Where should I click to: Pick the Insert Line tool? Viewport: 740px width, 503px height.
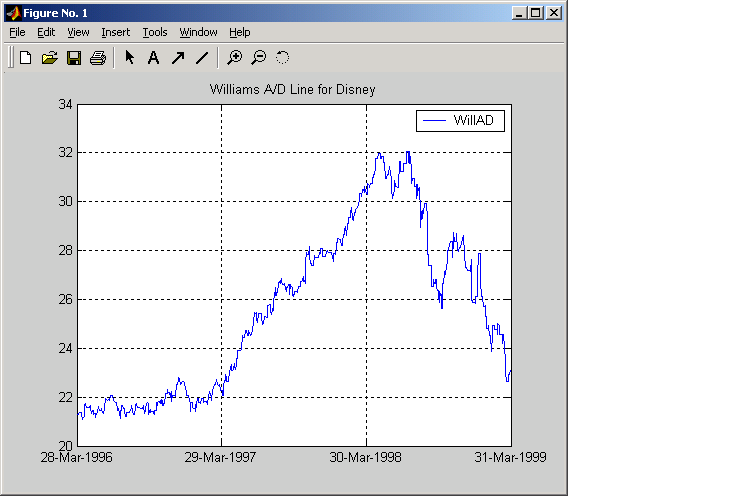pos(202,58)
